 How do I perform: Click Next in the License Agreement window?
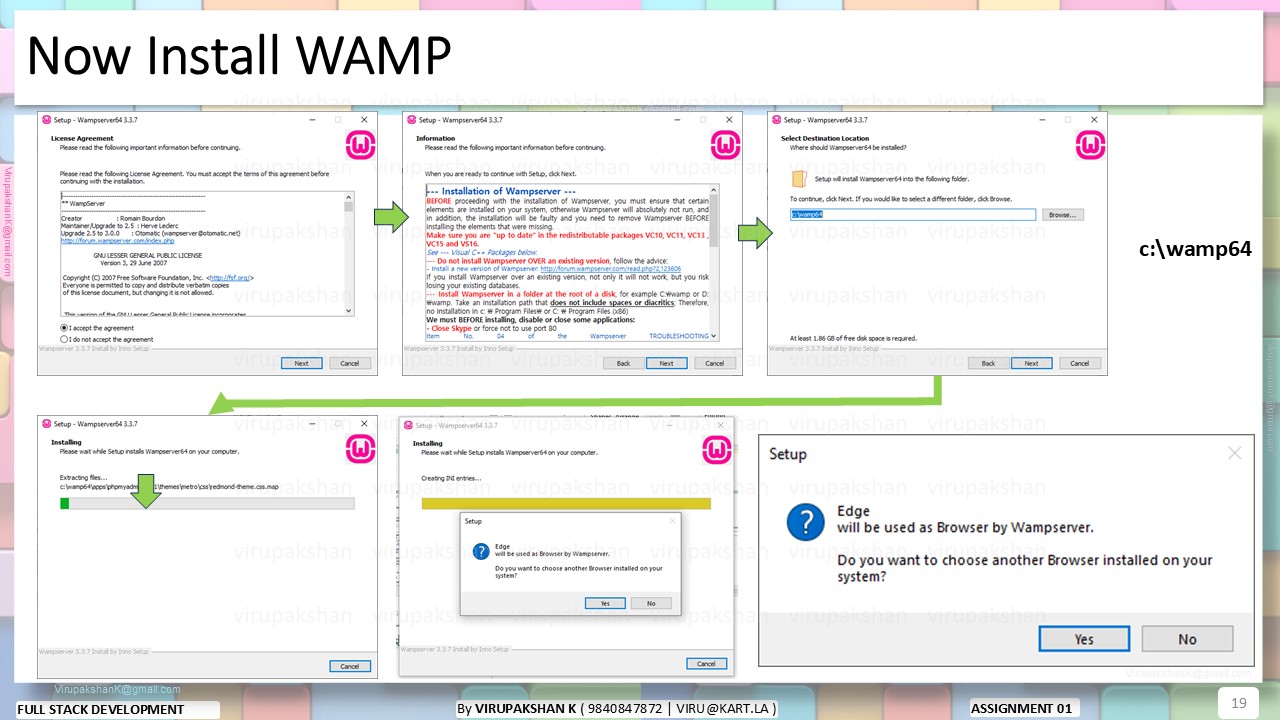301,363
